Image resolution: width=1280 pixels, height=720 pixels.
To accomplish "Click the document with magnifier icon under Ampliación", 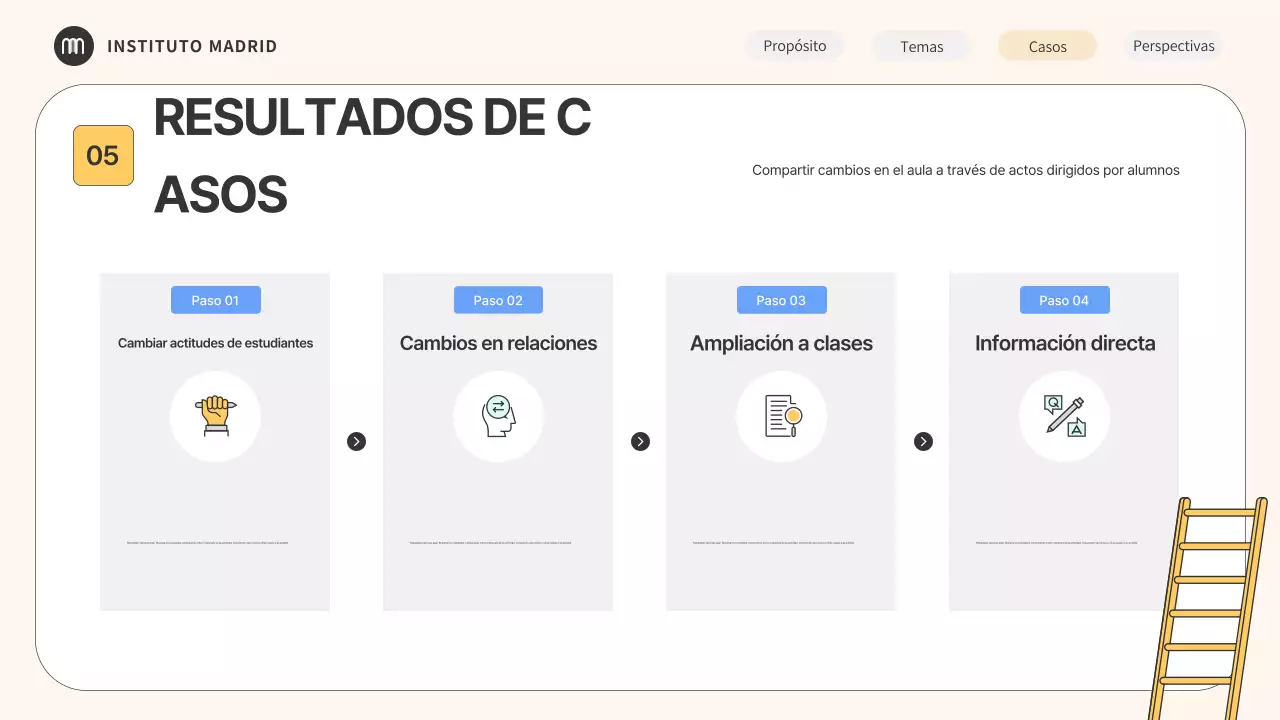I will (x=781, y=416).
